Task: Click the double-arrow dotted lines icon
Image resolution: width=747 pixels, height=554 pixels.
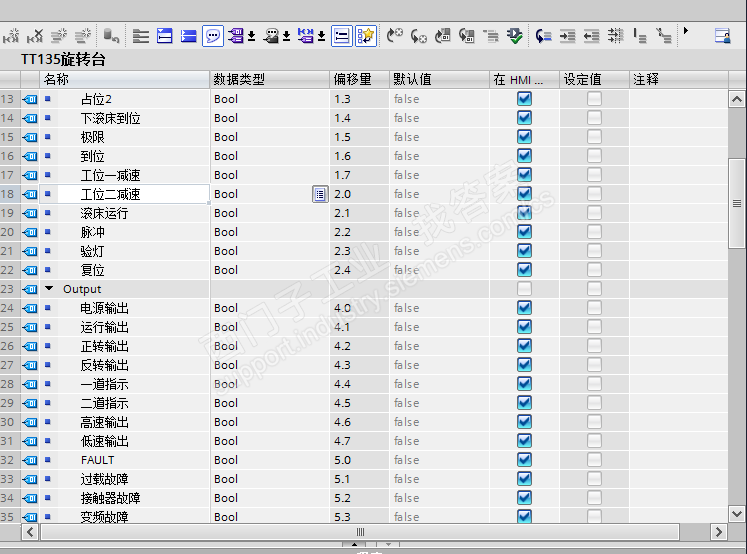Action: click(x=616, y=36)
